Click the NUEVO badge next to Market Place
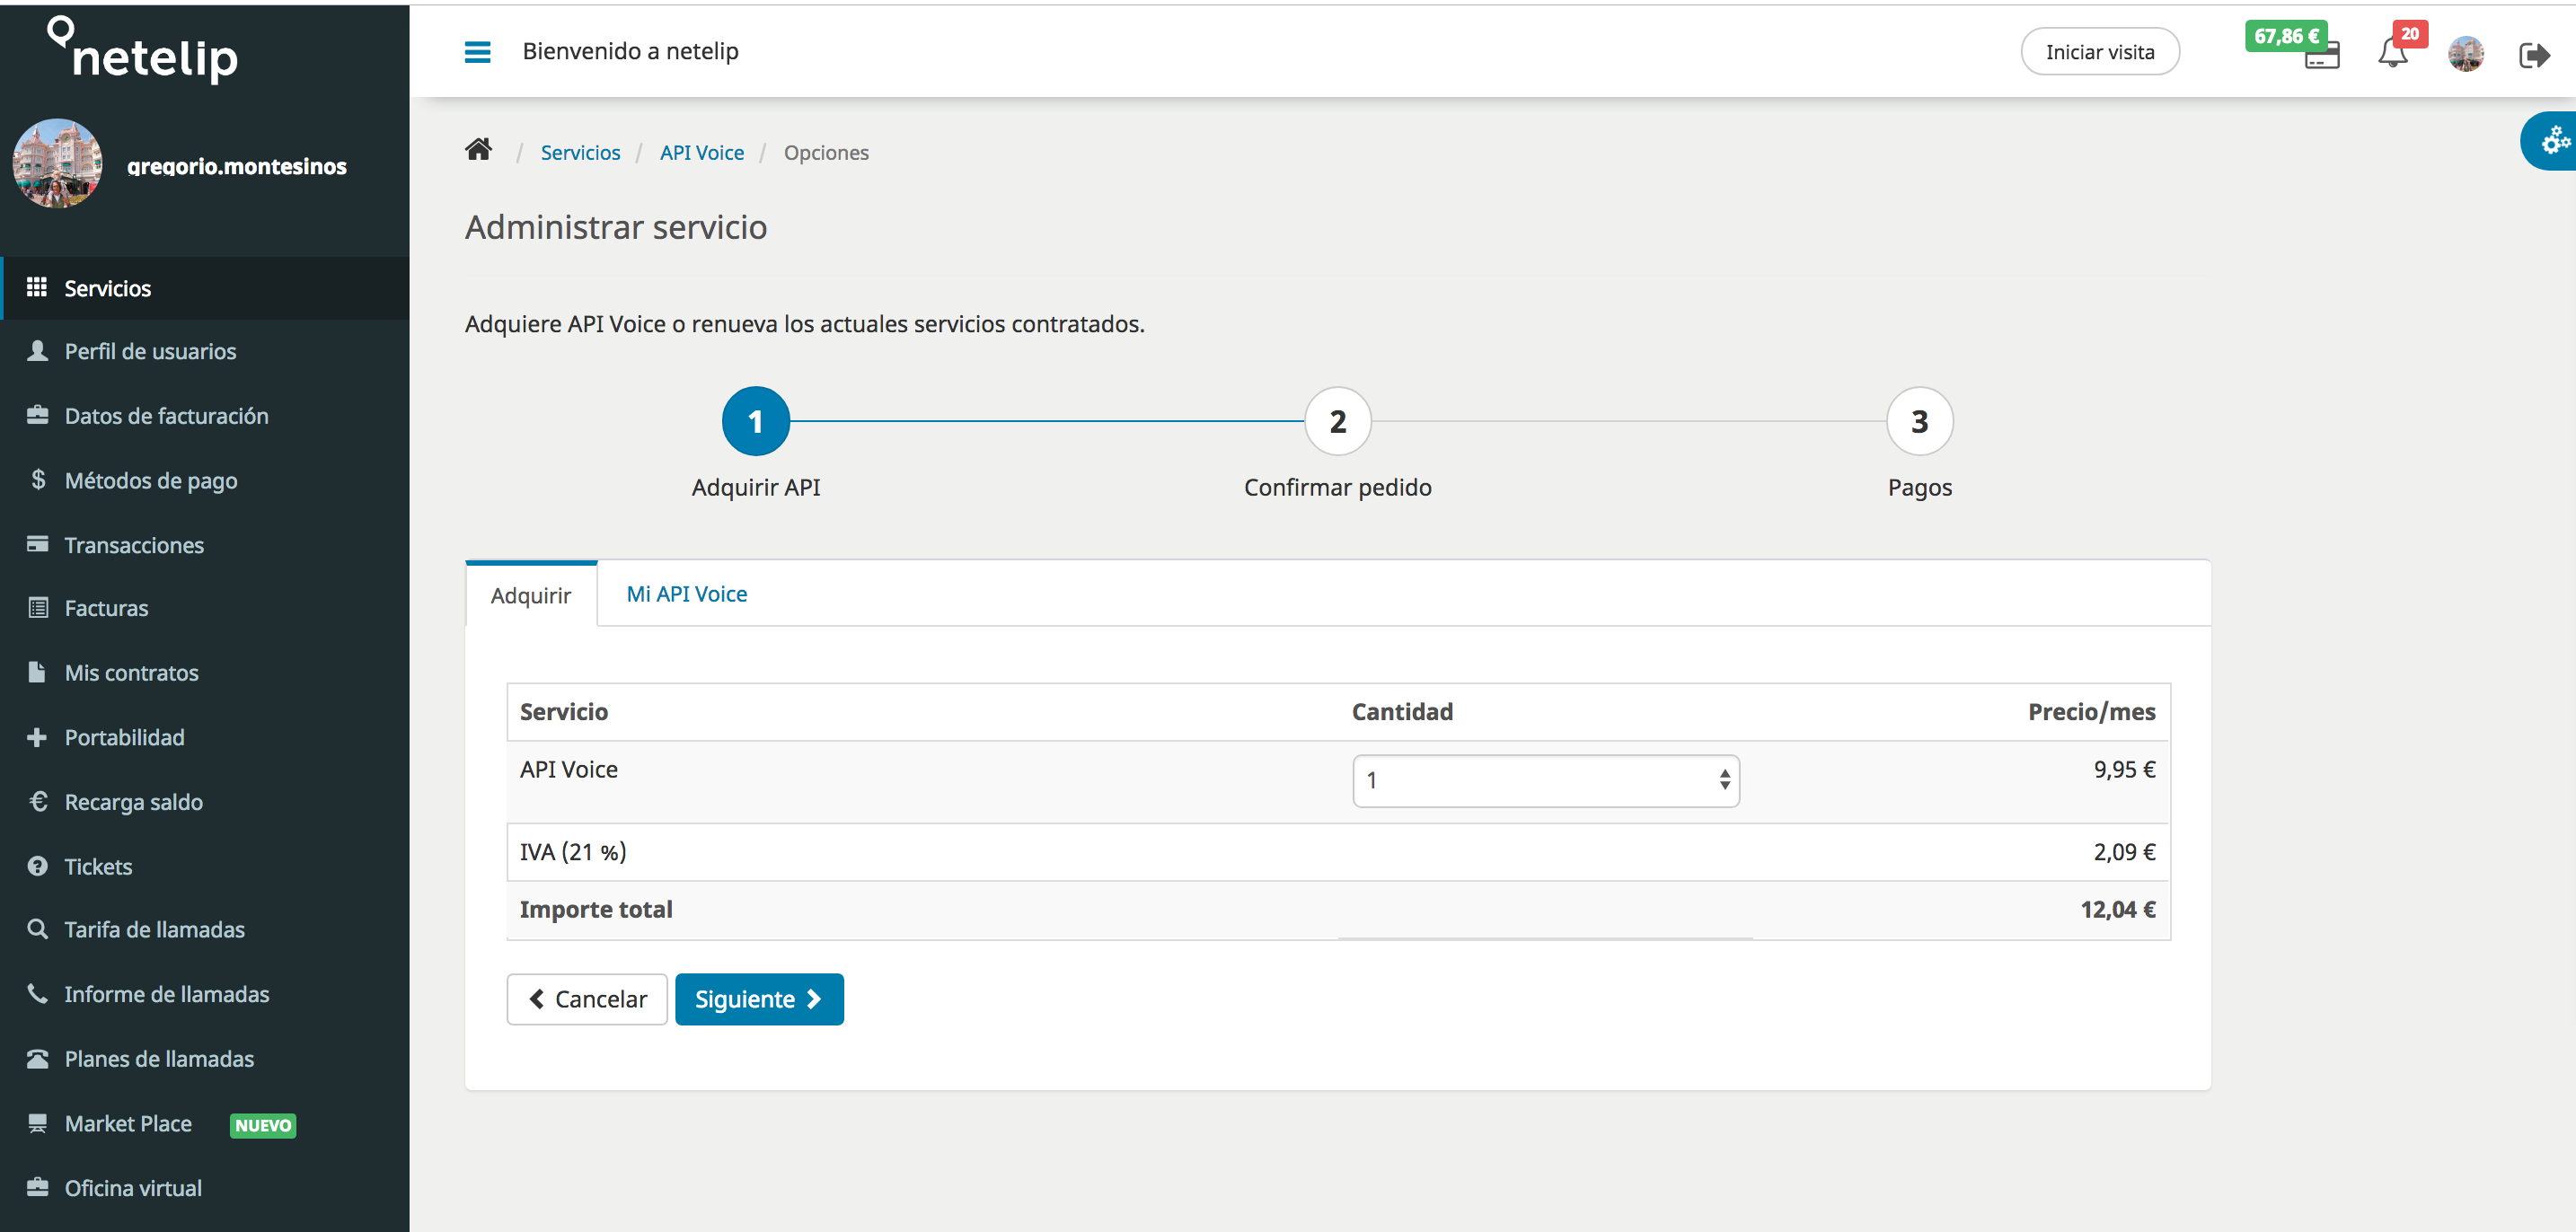The height and width of the screenshot is (1232, 2576). 263,1125
